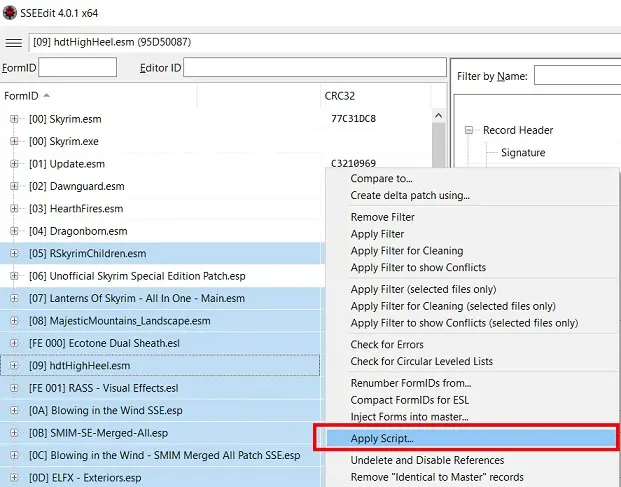
Task: Select the [09] hdtHighHeel.esm row
Action: [160, 365]
